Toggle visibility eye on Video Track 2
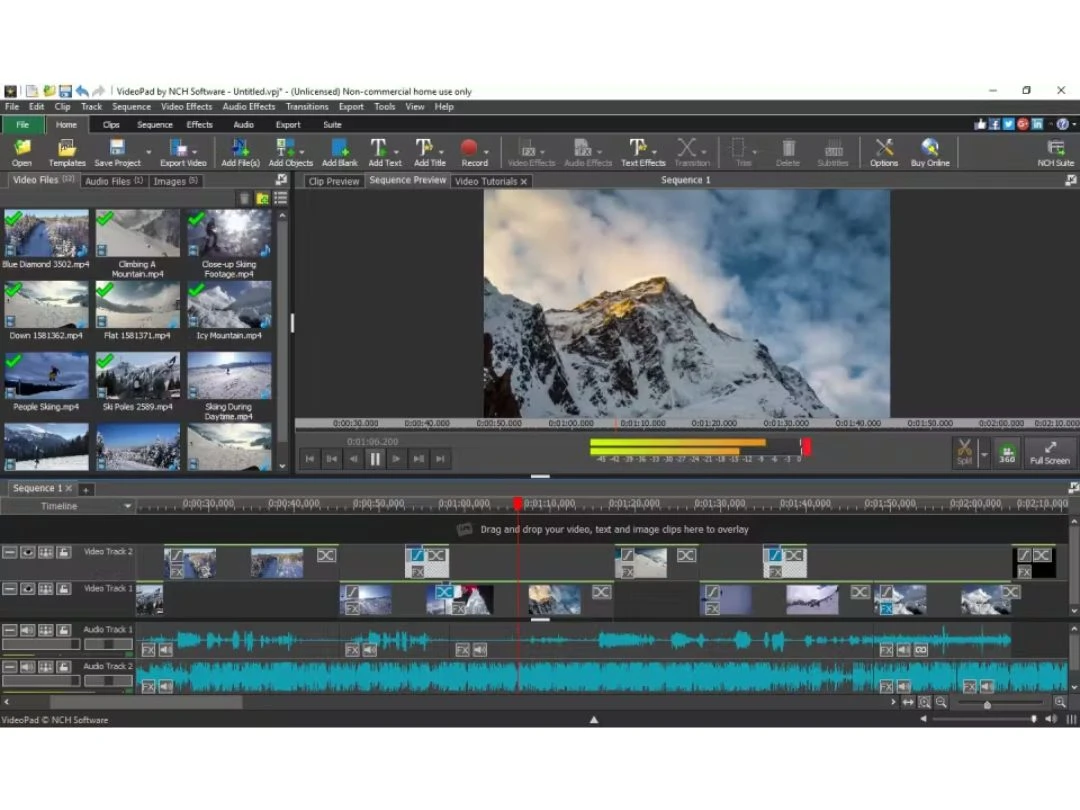This screenshot has width=1080, height=810. coord(28,552)
